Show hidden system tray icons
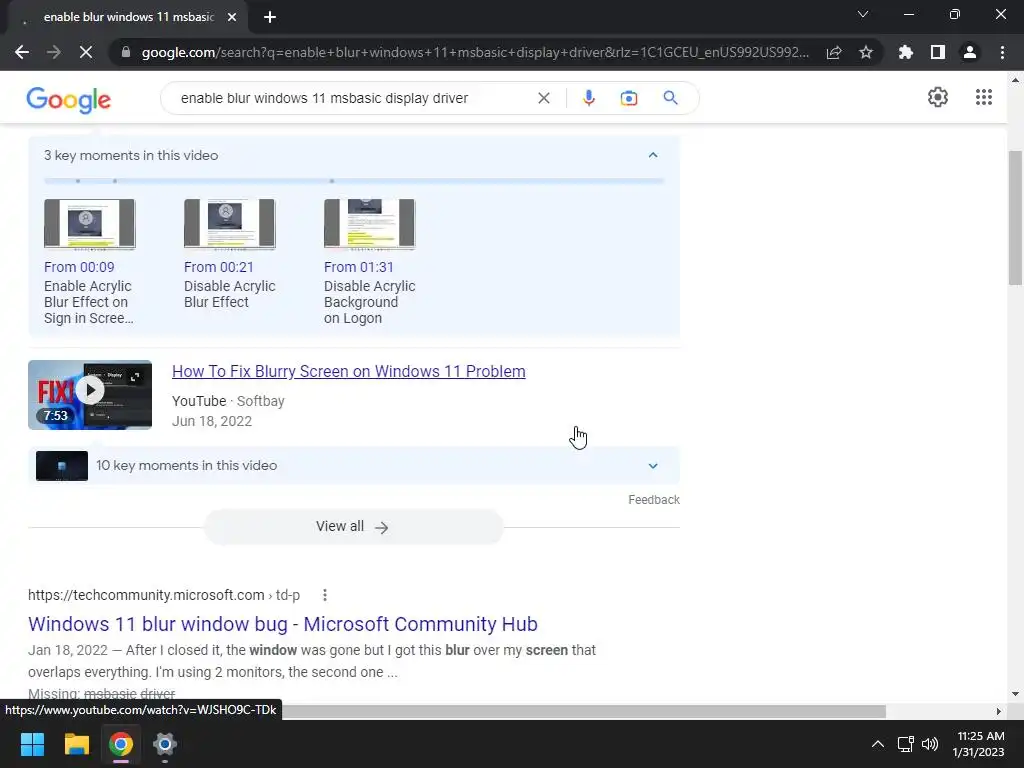1024x768 pixels. click(878, 744)
